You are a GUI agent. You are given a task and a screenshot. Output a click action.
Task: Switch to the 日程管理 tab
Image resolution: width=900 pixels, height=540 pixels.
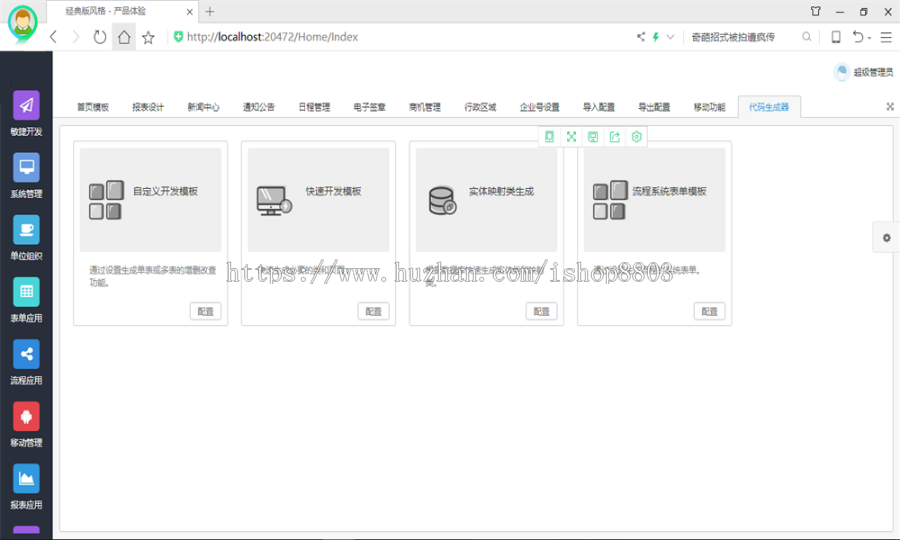[315, 107]
